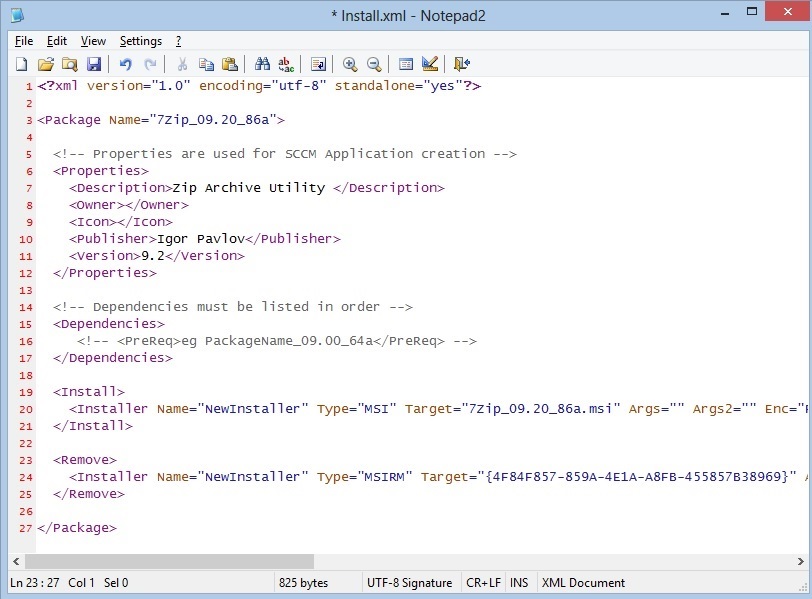The width and height of the screenshot is (812, 599).
Task: Open the View menu
Action: (x=93, y=41)
